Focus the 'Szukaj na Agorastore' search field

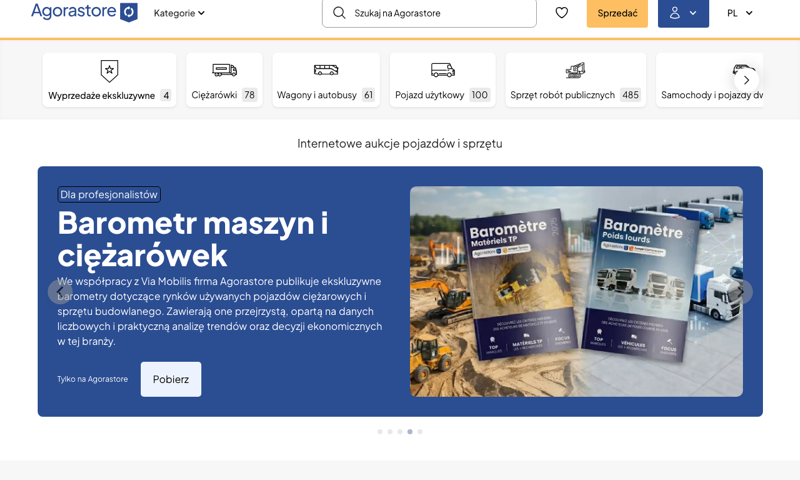[x=429, y=13]
